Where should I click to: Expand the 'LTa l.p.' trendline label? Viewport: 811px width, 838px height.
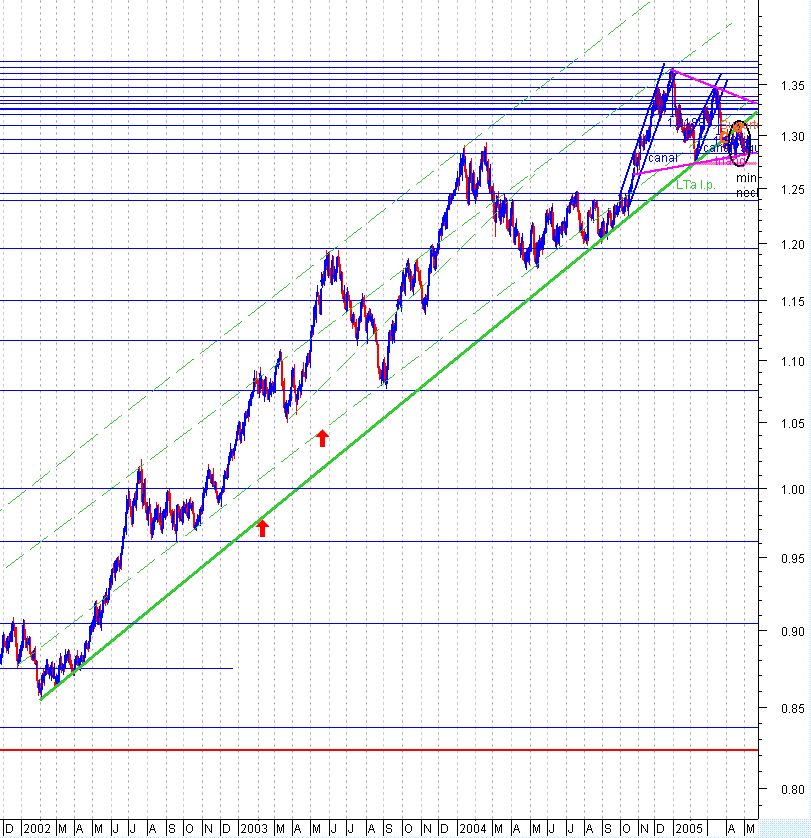click(695, 184)
